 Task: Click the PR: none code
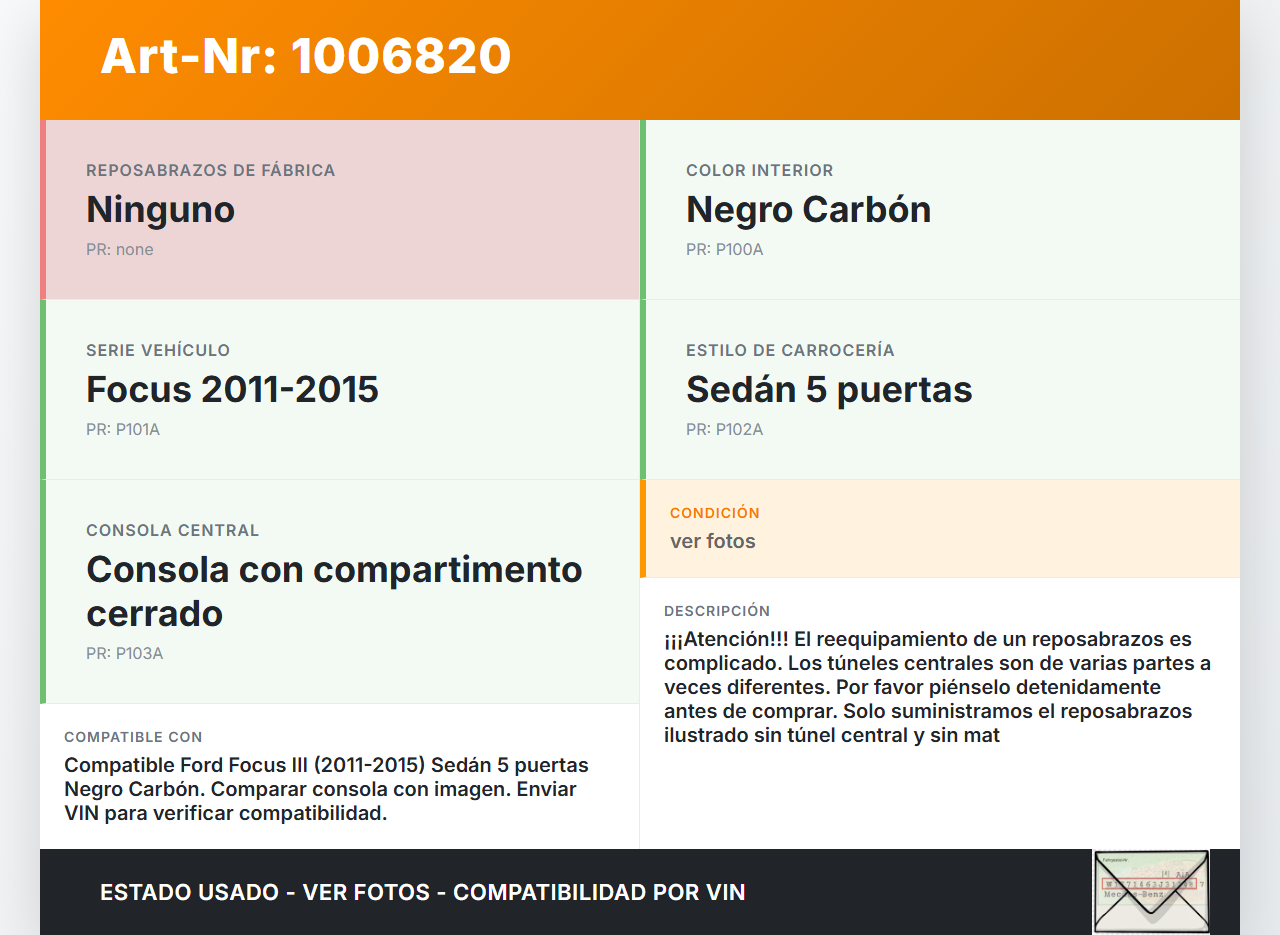click(120, 249)
